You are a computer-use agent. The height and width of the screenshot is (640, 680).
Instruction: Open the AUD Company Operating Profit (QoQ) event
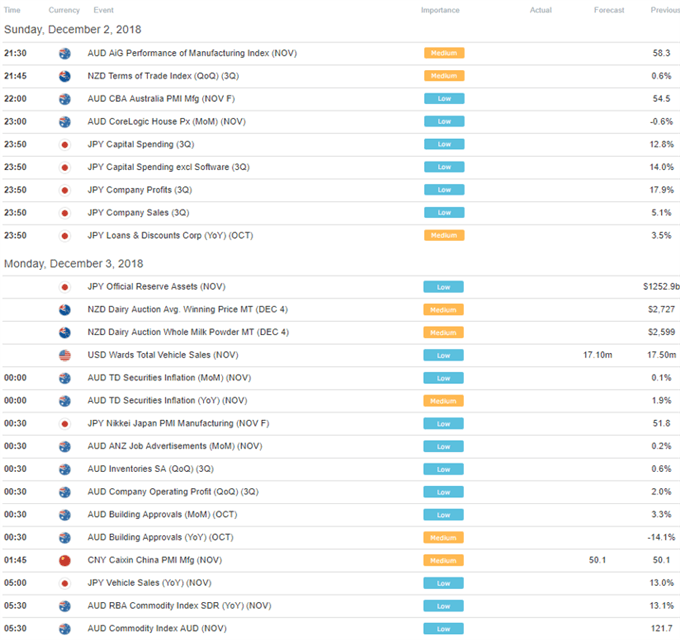pyautogui.click(x=173, y=492)
